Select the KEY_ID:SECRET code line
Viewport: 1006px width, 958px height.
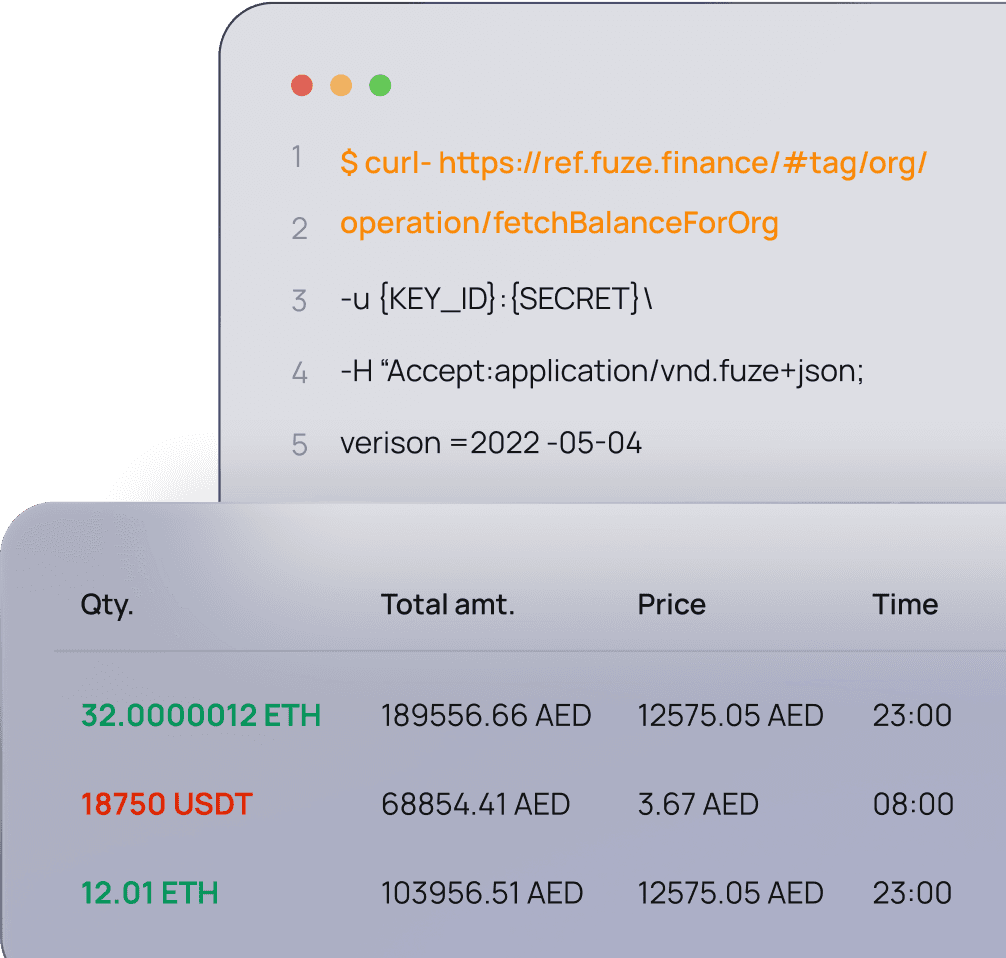point(496,298)
